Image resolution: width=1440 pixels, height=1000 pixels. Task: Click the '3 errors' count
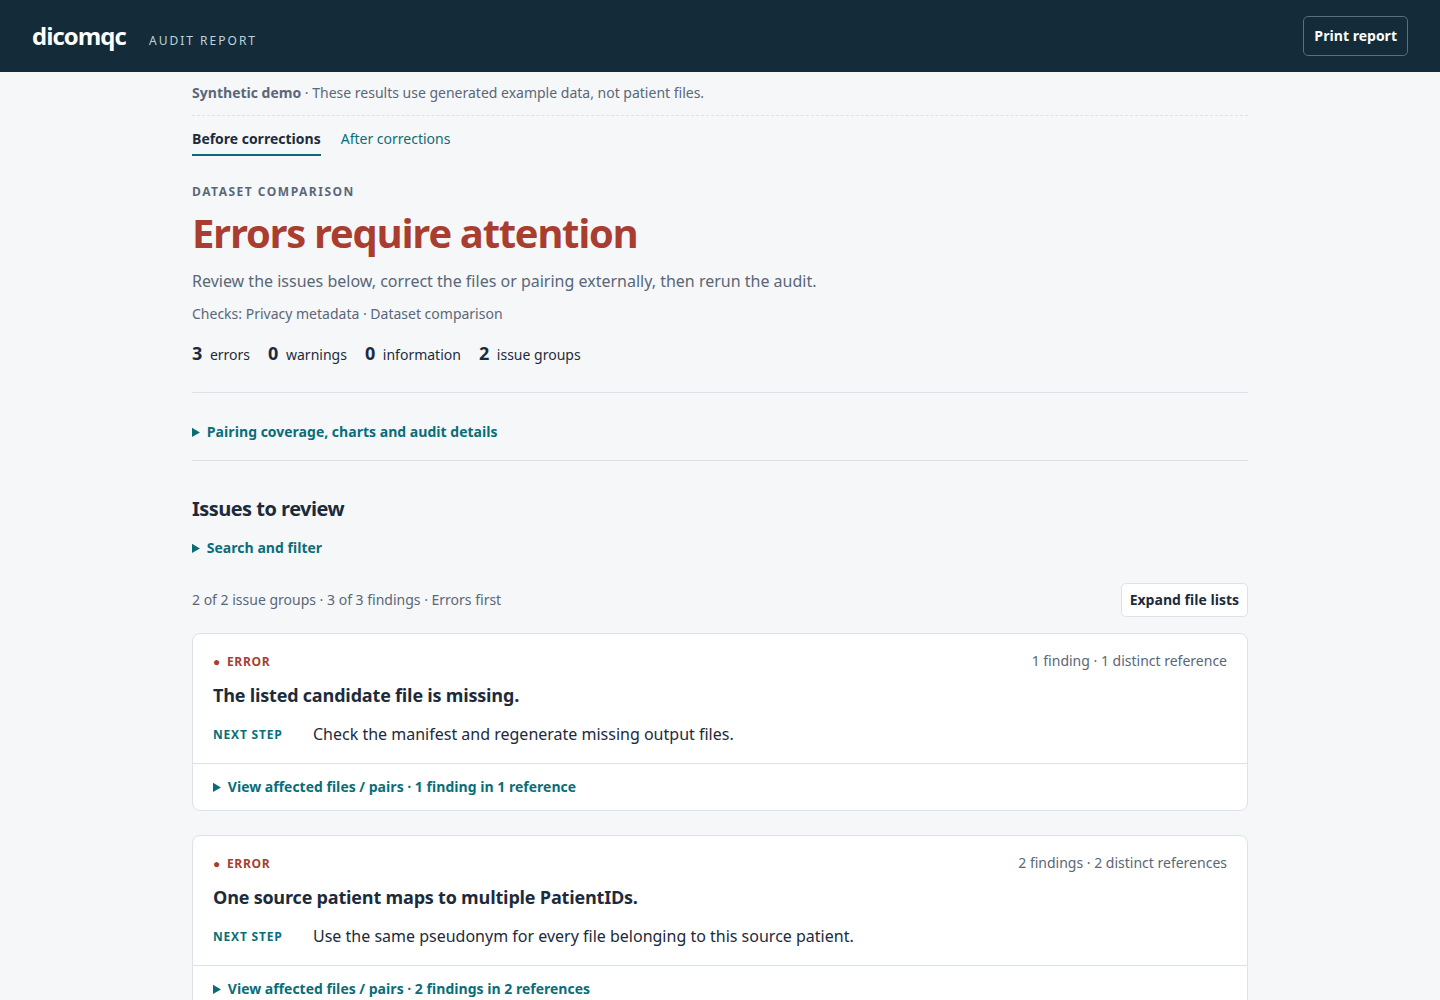[x=221, y=354]
